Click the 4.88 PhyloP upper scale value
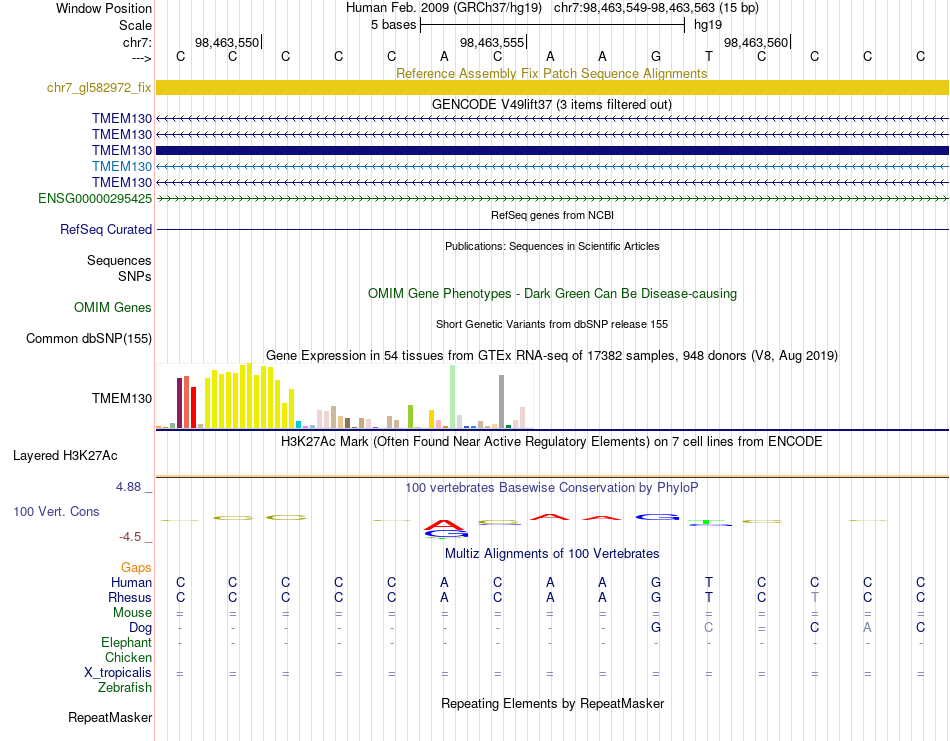The image size is (950, 741). coord(128,487)
